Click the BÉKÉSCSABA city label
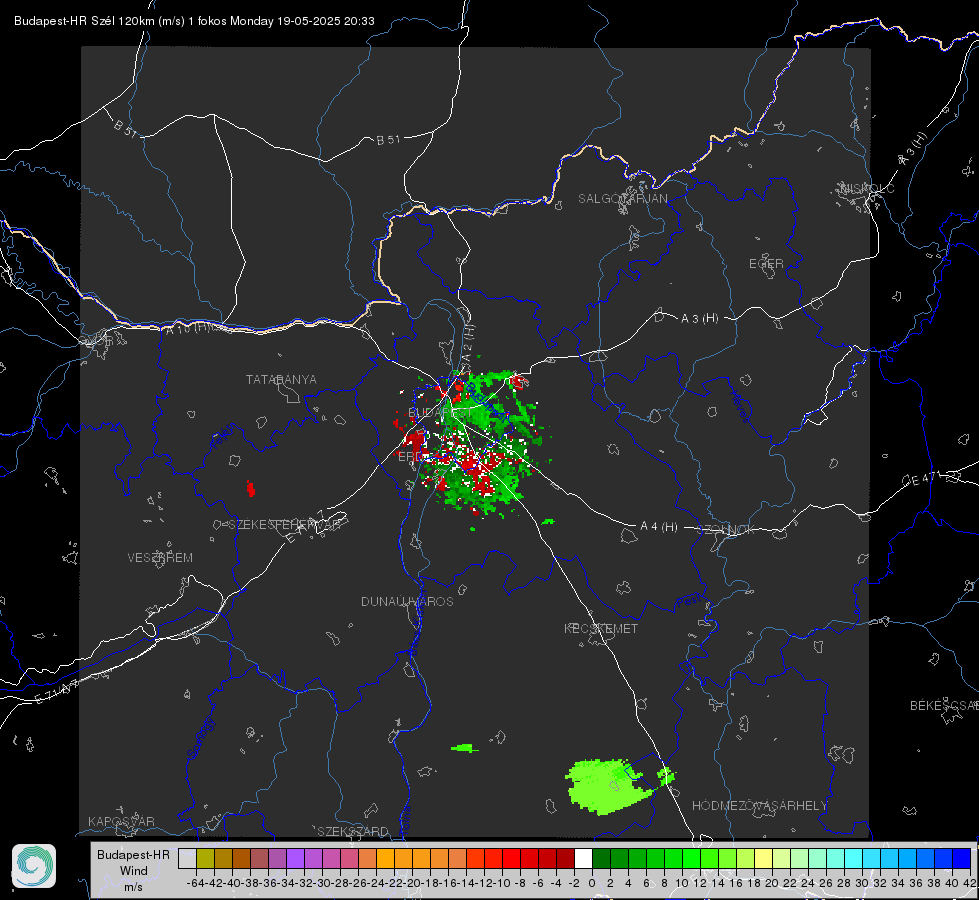Viewport: 979px width, 900px height. click(944, 705)
